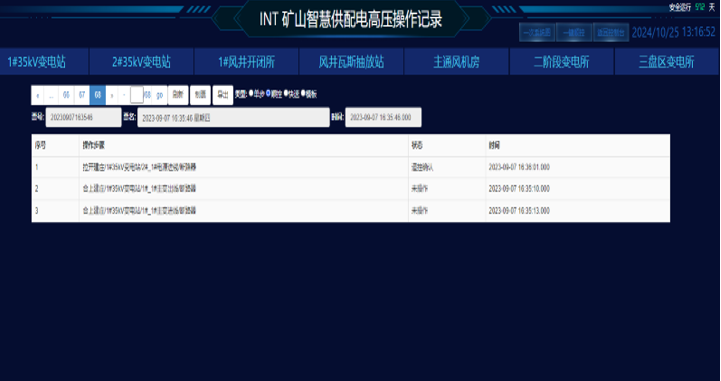The height and width of the screenshot is (381, 721).
Task: Open the 三盘区变电所 tab
Action: 666,62
